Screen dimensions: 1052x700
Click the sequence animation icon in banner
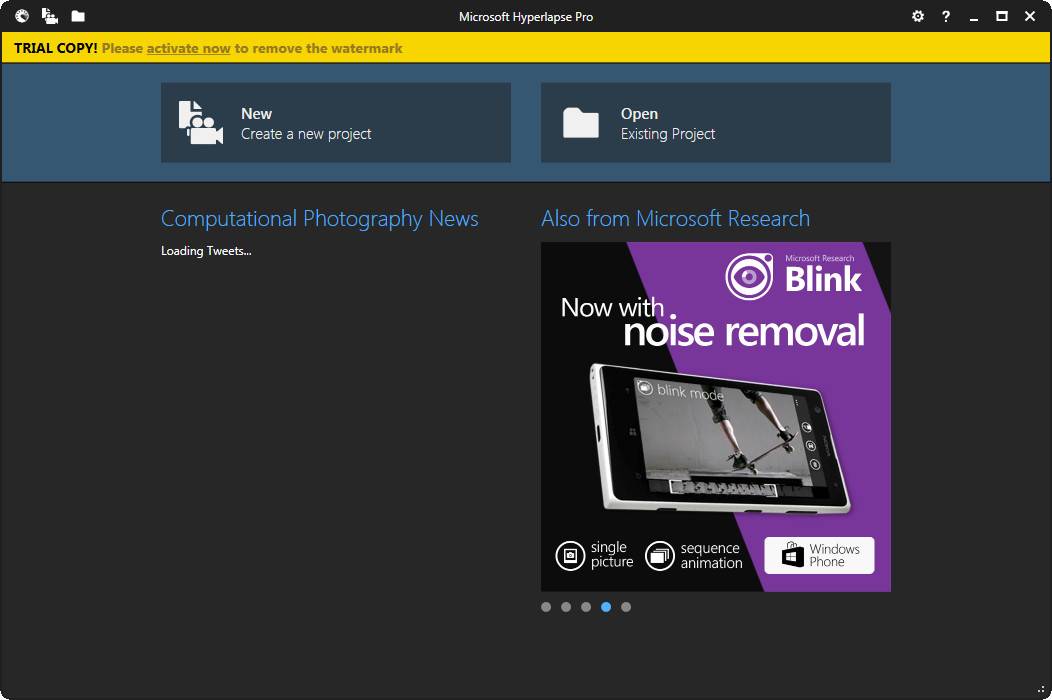pos(660,556)
